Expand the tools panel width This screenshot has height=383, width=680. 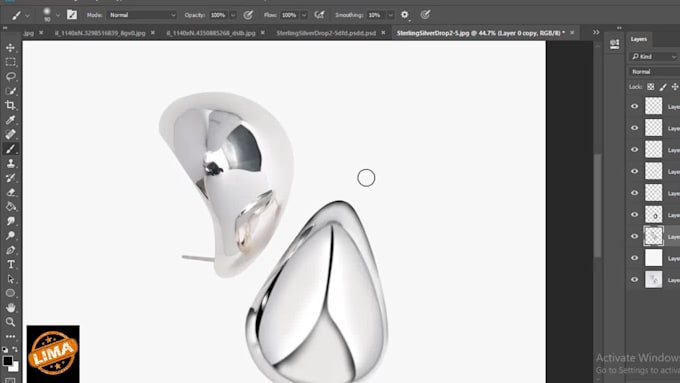click(5, 28)
